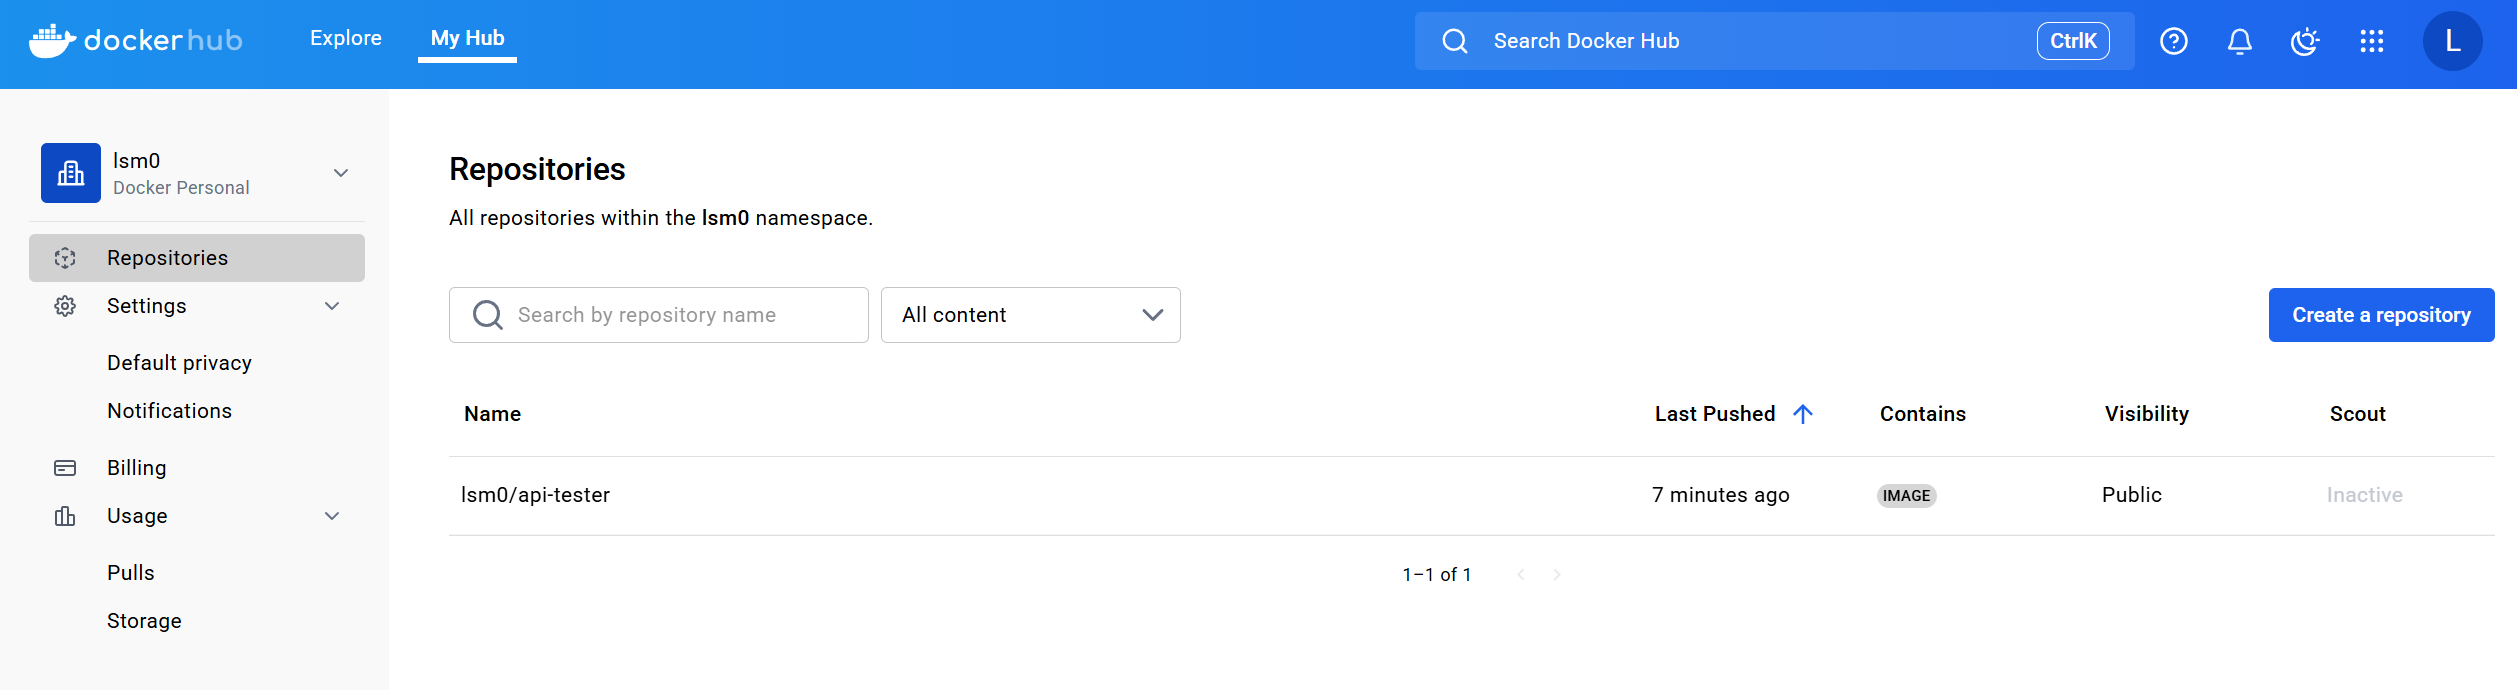Click the Docker Hub whale logo
The image size is (2517, 690).
point(136,40)
